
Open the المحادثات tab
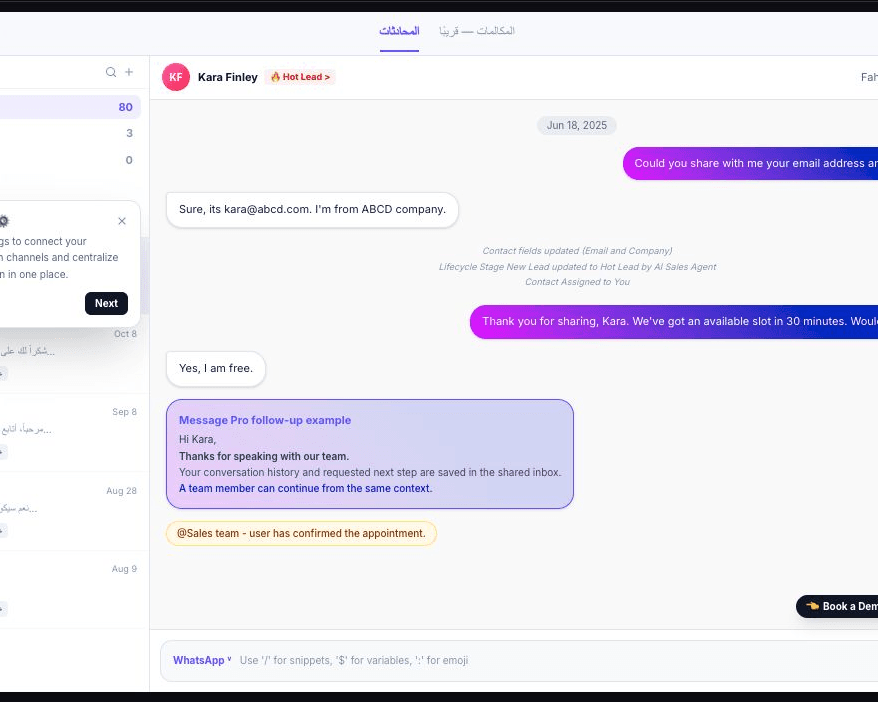(399, 31)
